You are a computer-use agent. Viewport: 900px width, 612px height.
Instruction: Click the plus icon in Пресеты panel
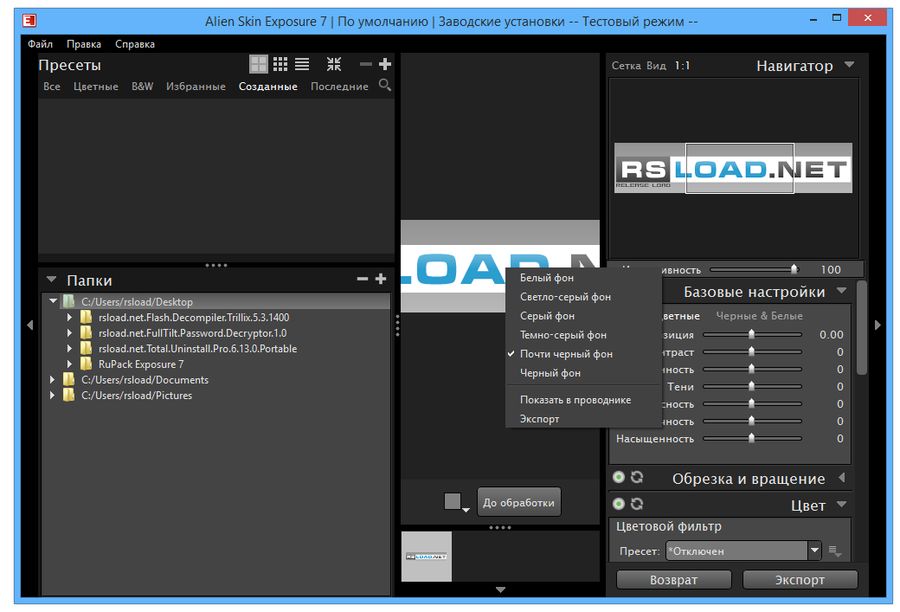coord(385,64)
